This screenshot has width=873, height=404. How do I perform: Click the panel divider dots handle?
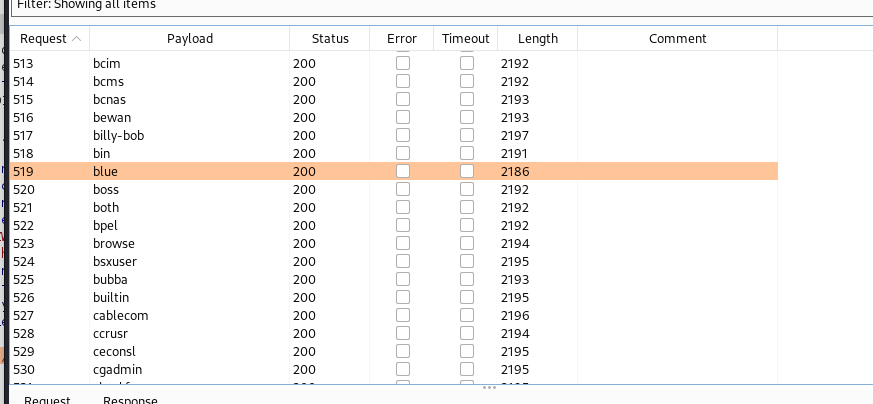pos(489,387)
